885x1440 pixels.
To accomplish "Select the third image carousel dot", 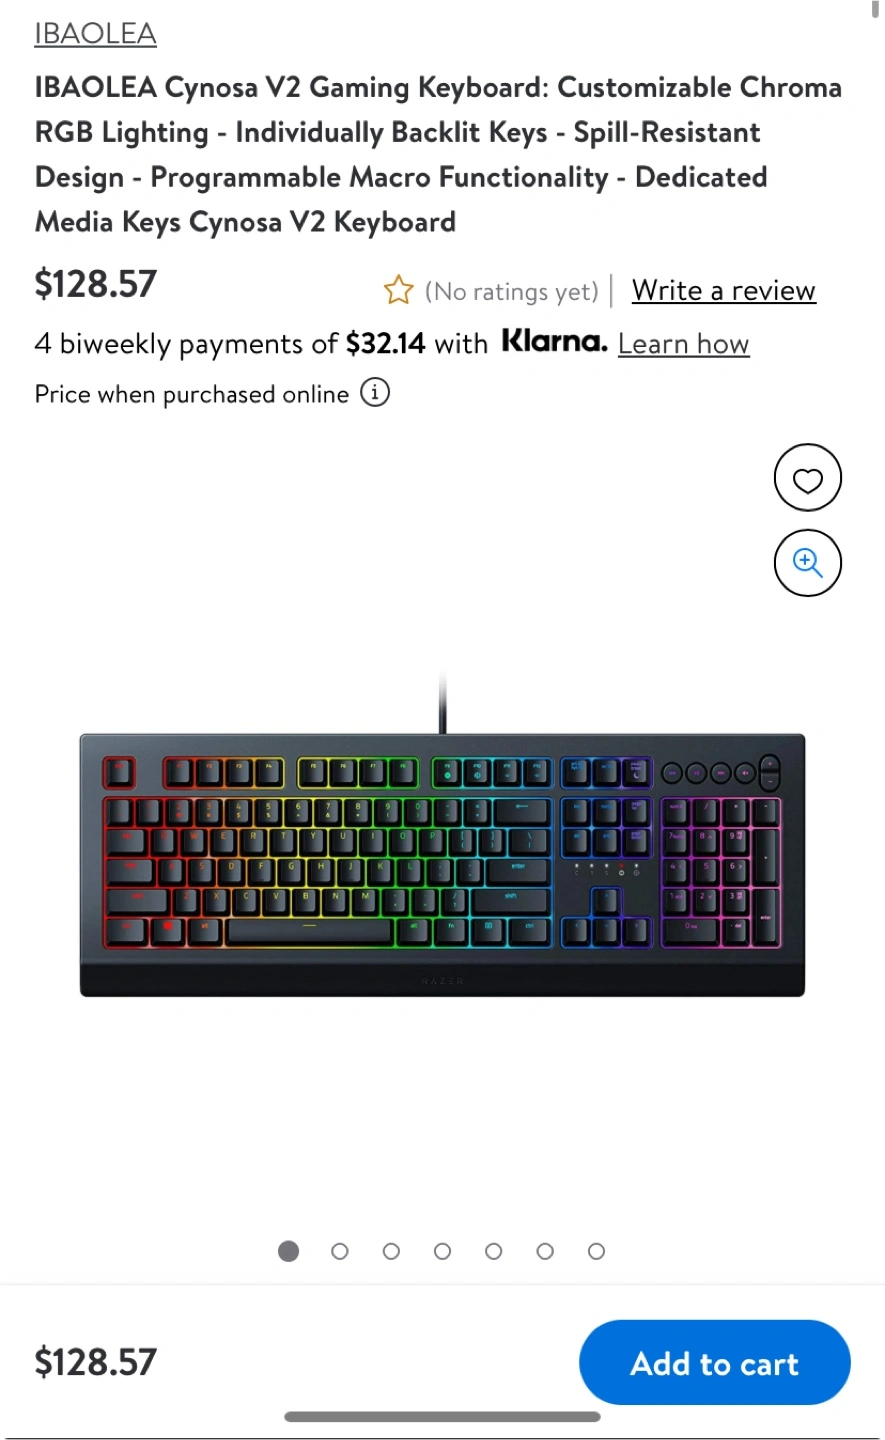I will (x=391, y=1251).
